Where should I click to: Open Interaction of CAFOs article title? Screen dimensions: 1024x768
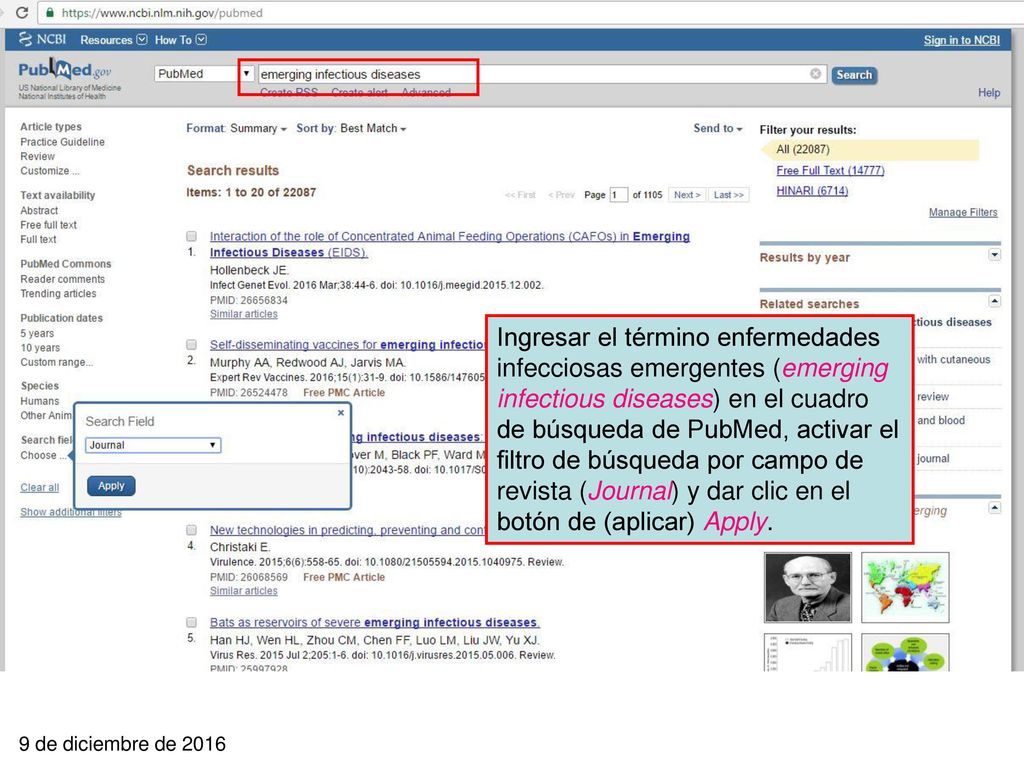pos(449,244)
